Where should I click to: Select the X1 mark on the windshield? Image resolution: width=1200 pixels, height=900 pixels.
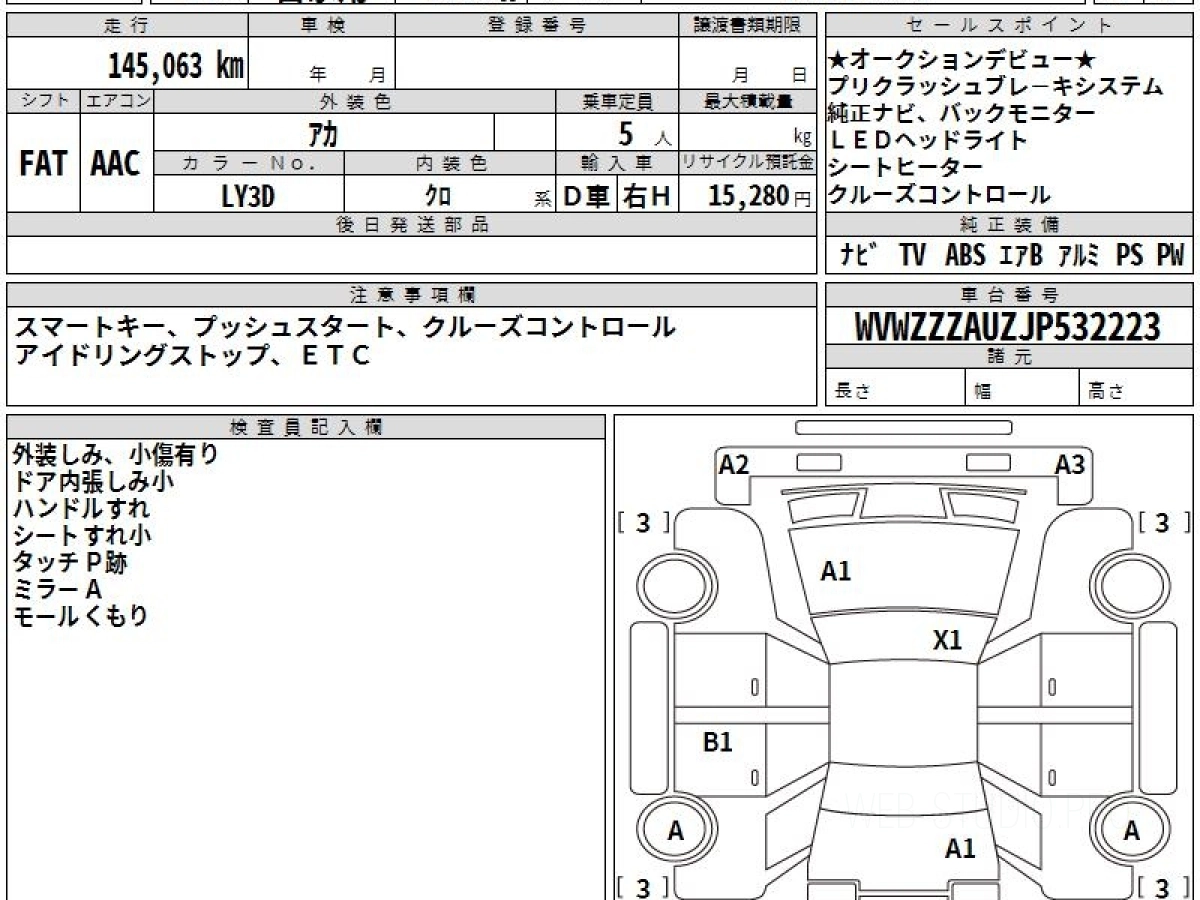947,640
